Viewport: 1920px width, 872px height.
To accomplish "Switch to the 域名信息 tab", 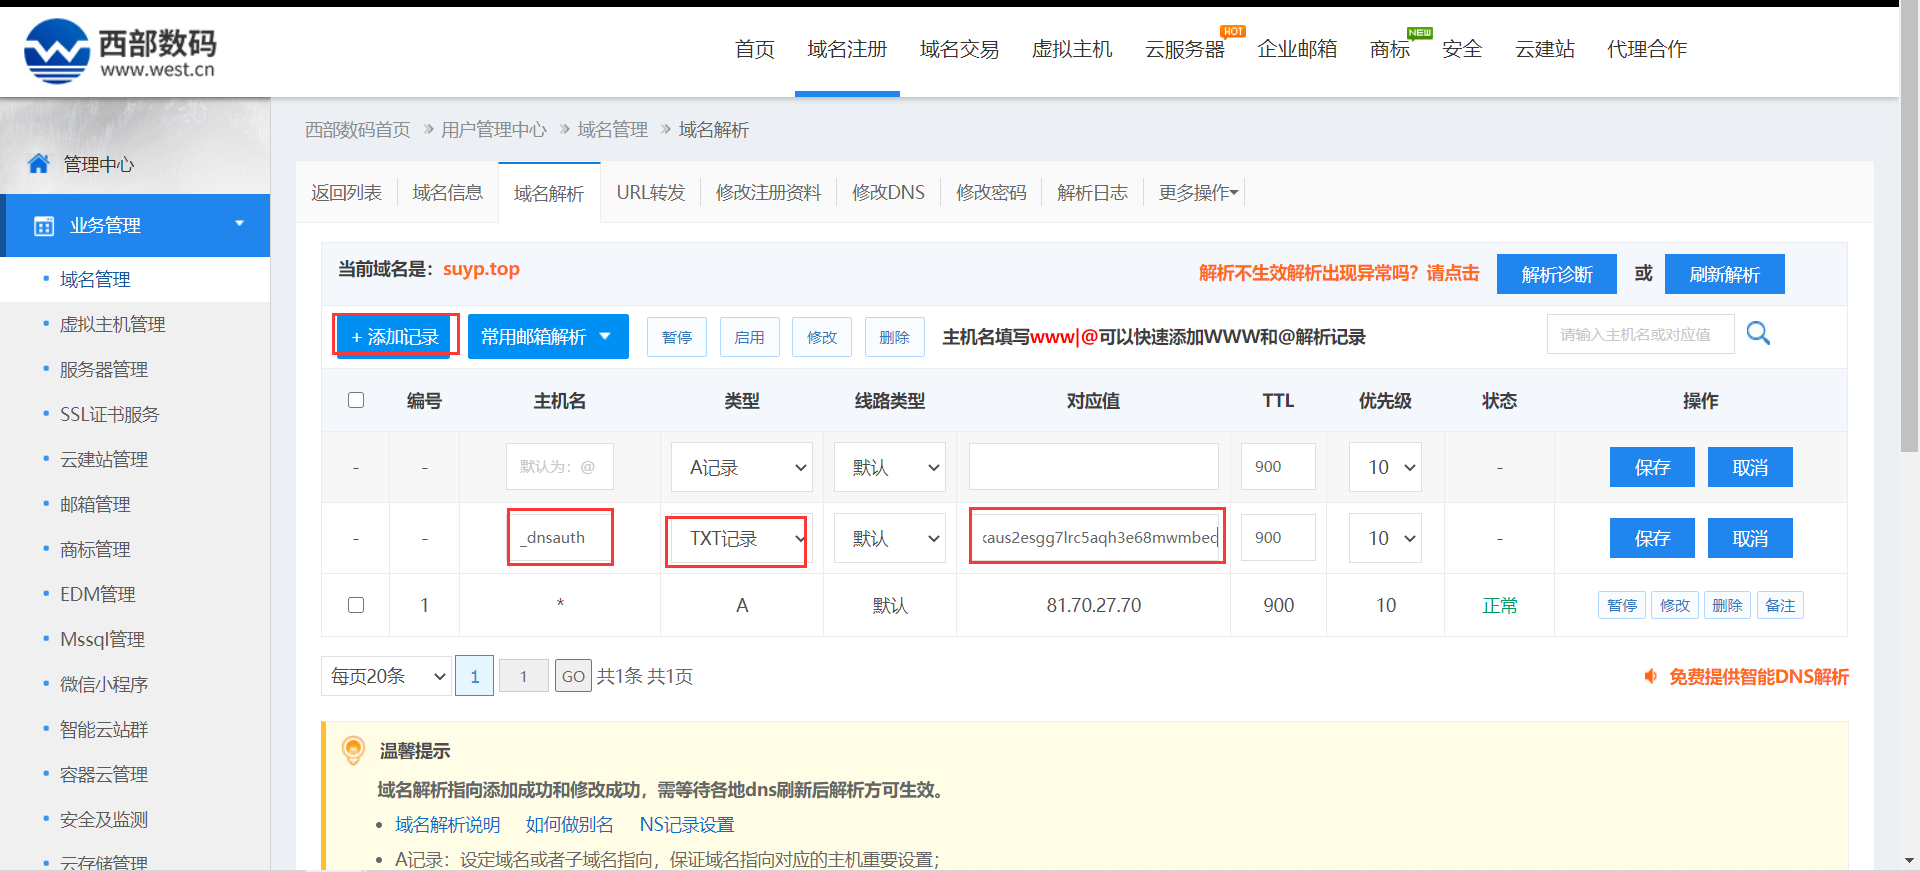I will coord(448,192).
